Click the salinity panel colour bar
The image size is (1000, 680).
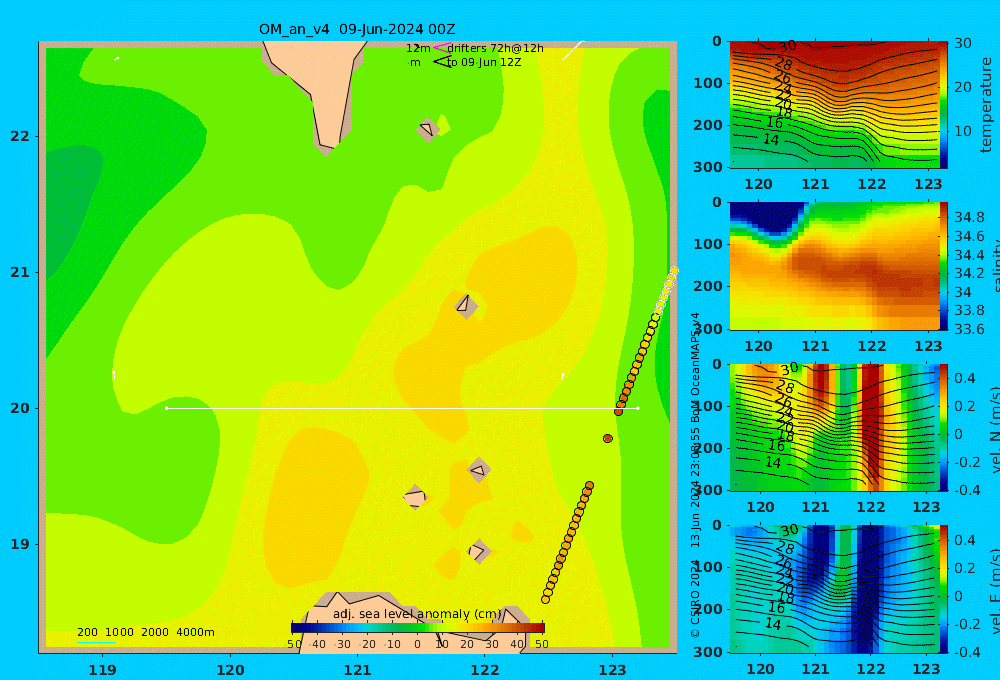coord(943,266)
